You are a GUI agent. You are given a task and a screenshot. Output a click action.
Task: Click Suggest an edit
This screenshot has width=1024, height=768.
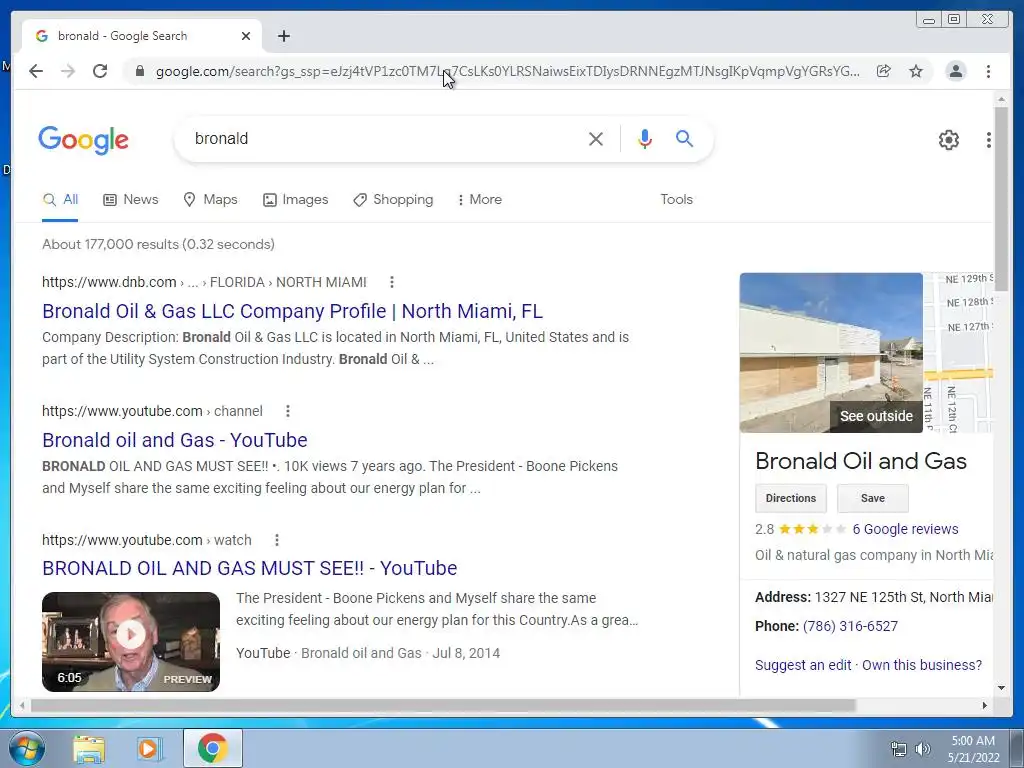point(803,665)
